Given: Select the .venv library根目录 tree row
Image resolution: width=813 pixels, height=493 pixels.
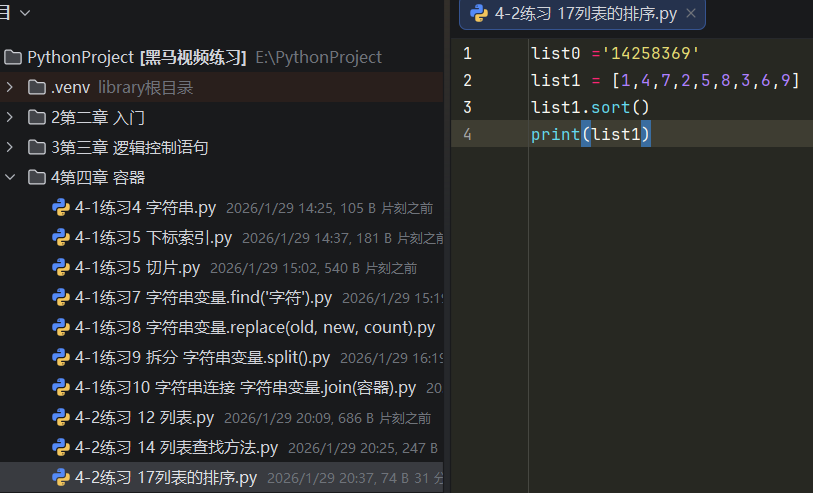Looking at the screenshot, I should [x=221, y=87].
